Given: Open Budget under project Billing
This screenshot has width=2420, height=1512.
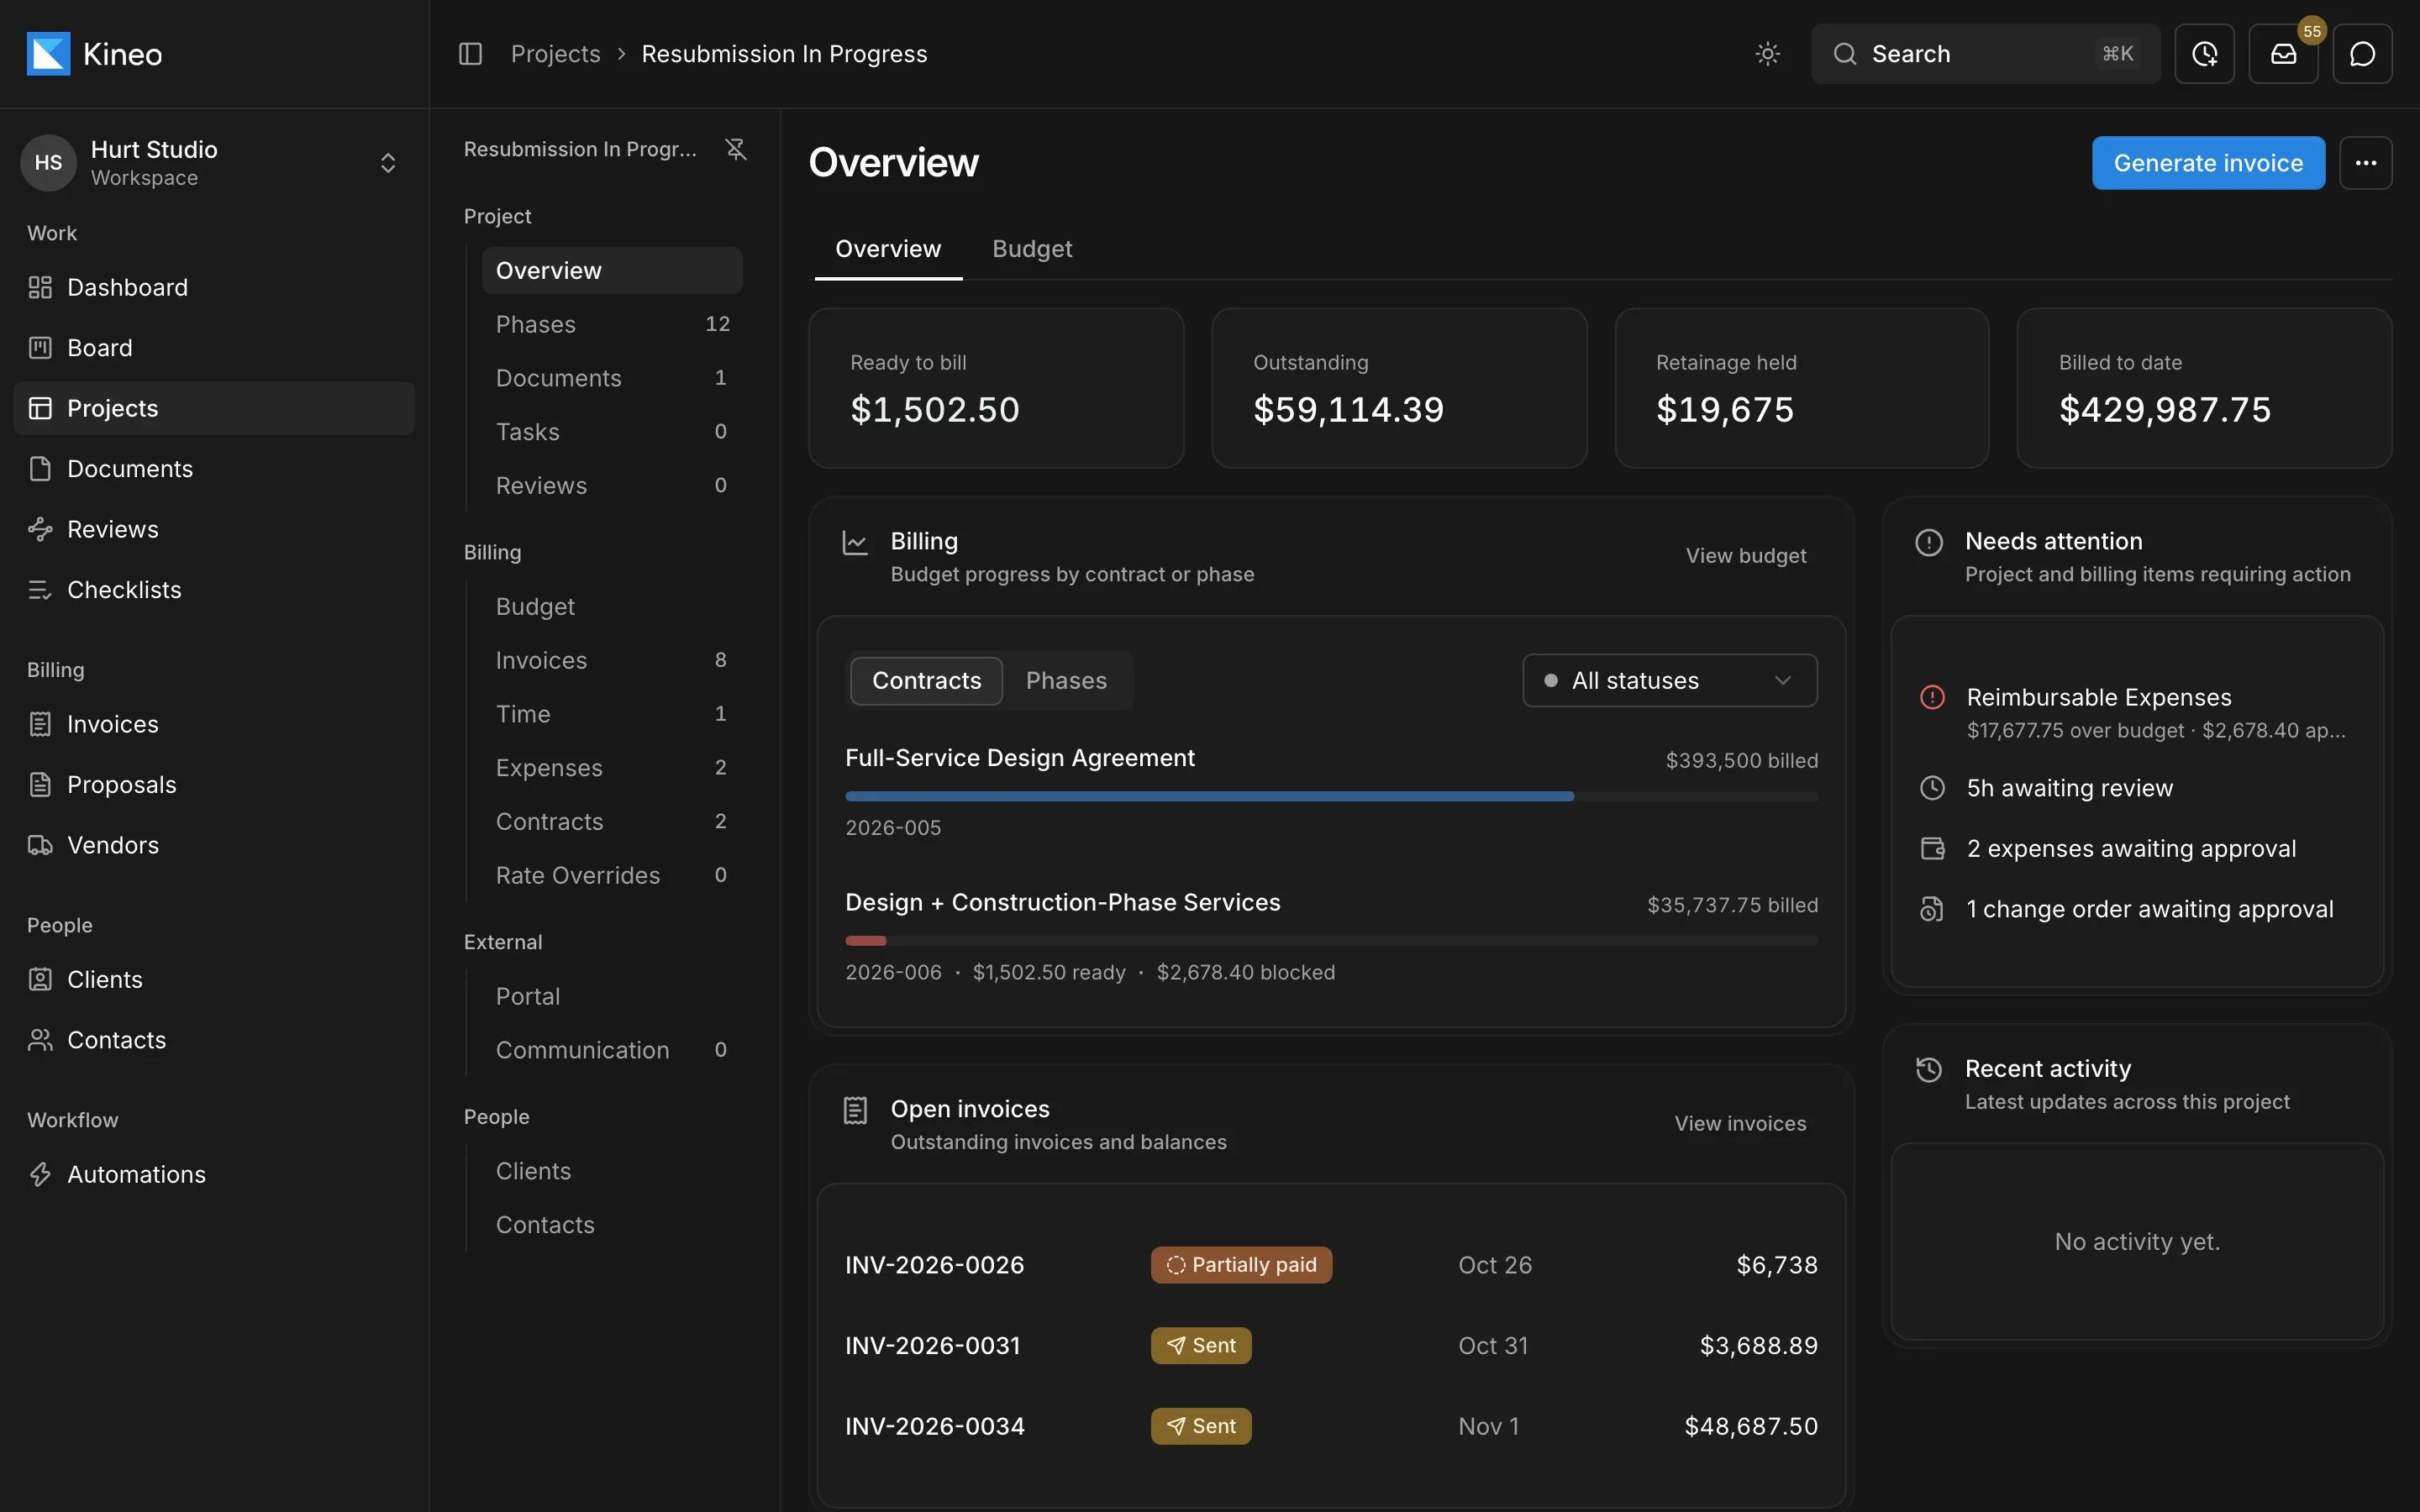Looking at the screenshot, I should (612, 607).
